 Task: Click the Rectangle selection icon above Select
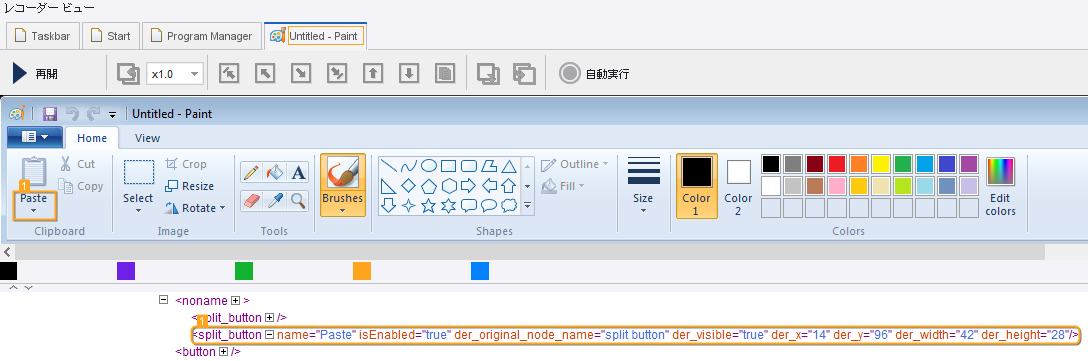pyautogui.click(x=139, y=171)
